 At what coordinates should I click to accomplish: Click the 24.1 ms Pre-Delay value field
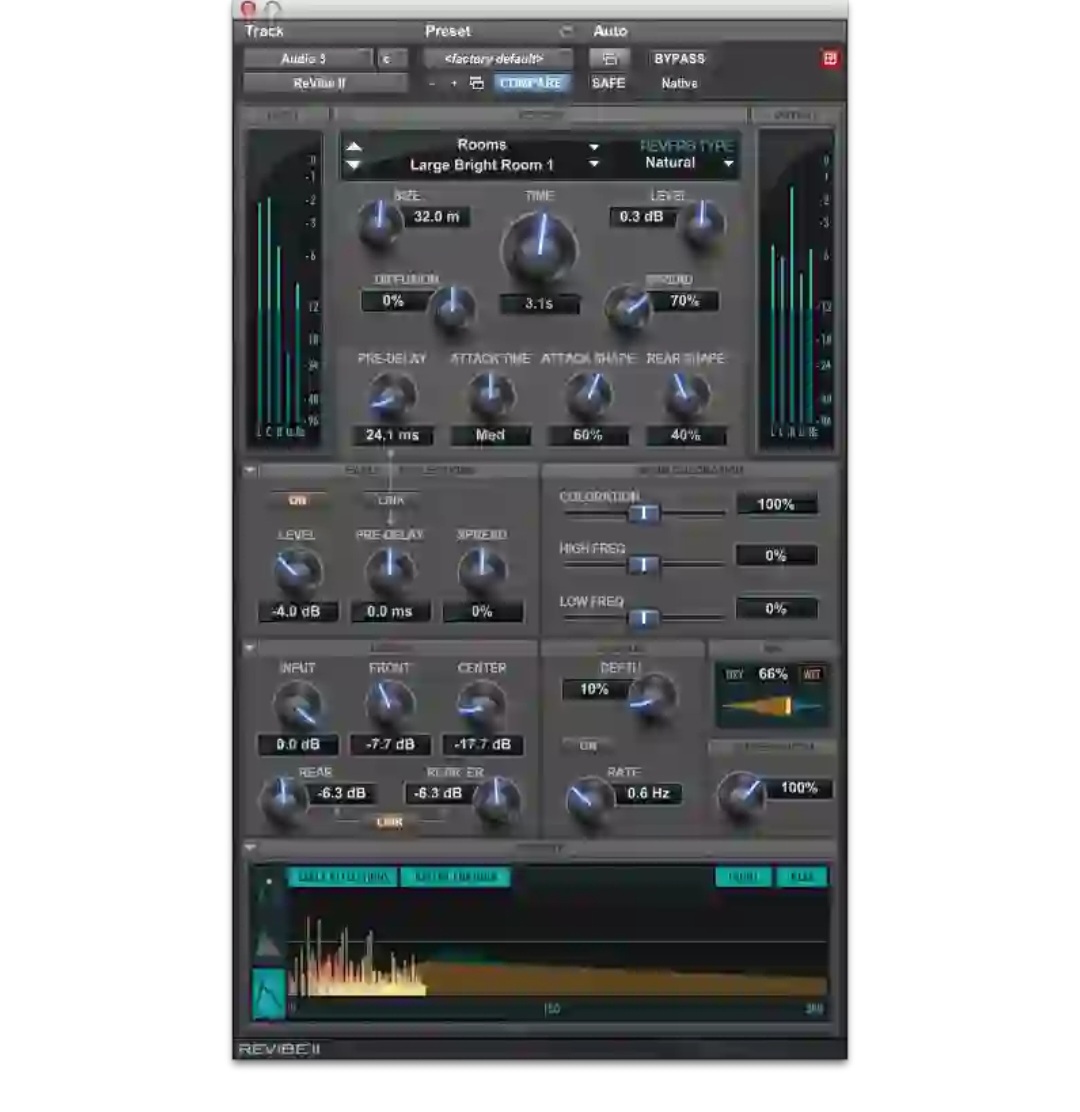click(391, 435)
